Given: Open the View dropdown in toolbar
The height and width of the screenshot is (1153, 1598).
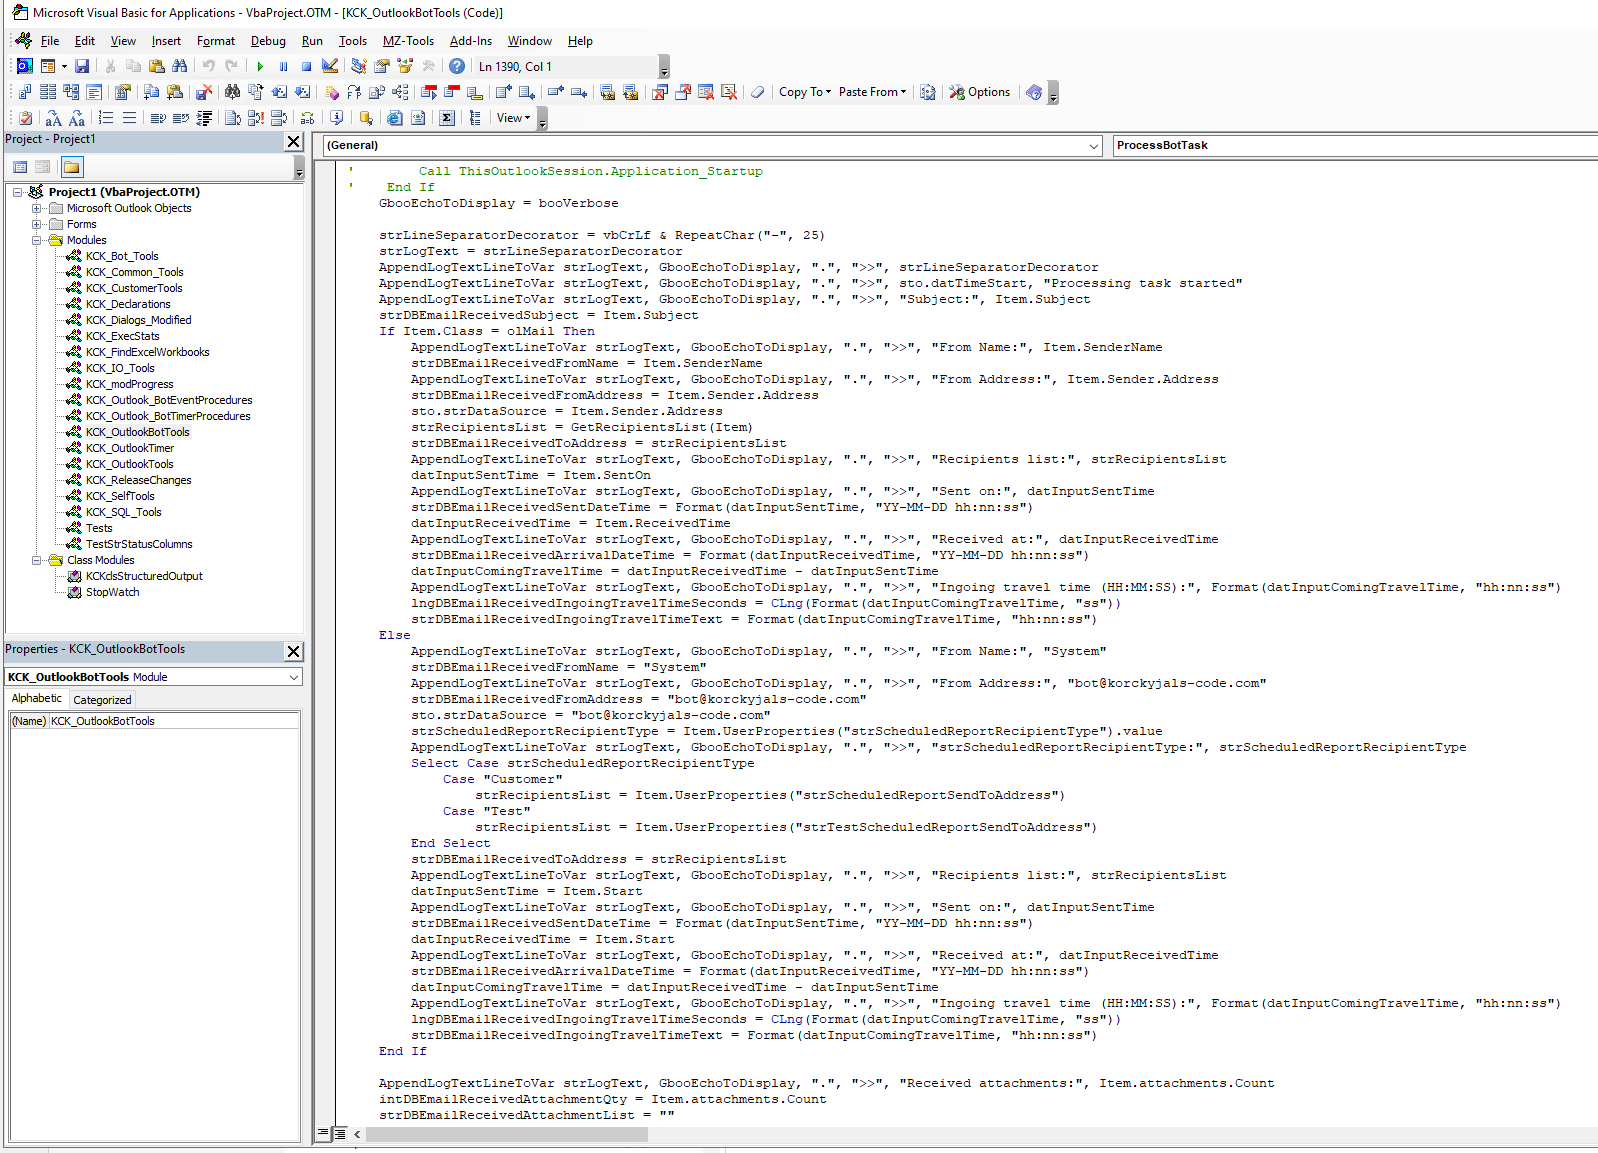Looking at the screenshot, I should click(513, 118).
